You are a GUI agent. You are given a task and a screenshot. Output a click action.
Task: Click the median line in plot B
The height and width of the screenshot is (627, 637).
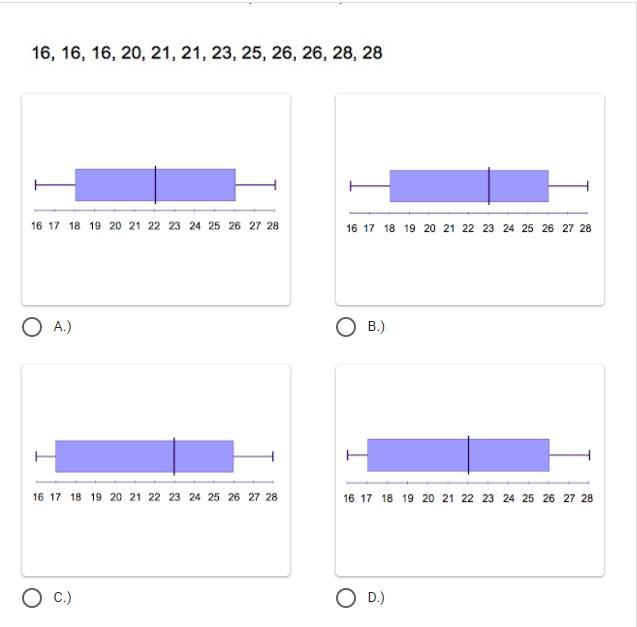pos(489,186)
